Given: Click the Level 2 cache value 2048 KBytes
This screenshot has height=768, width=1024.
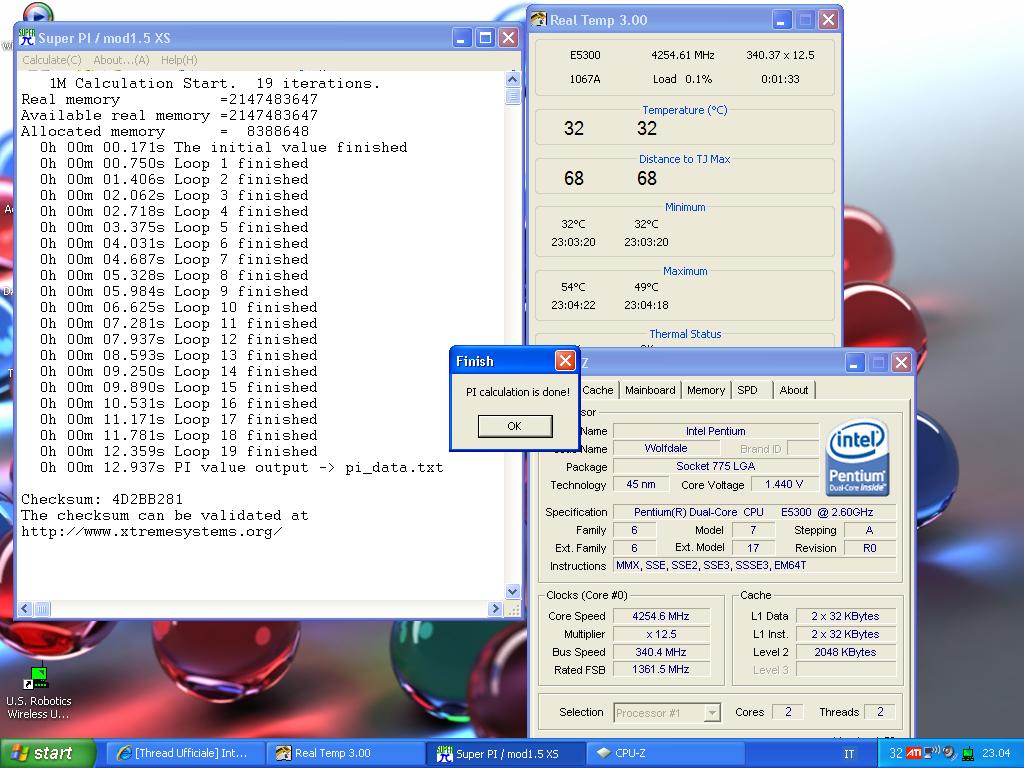Looking at the screenshot, I should [845, 652].
